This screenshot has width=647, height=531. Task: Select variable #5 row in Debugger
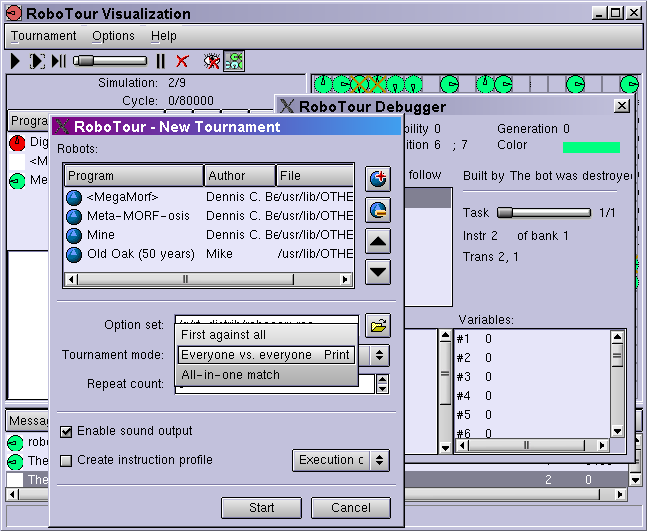tap(532, 415)
